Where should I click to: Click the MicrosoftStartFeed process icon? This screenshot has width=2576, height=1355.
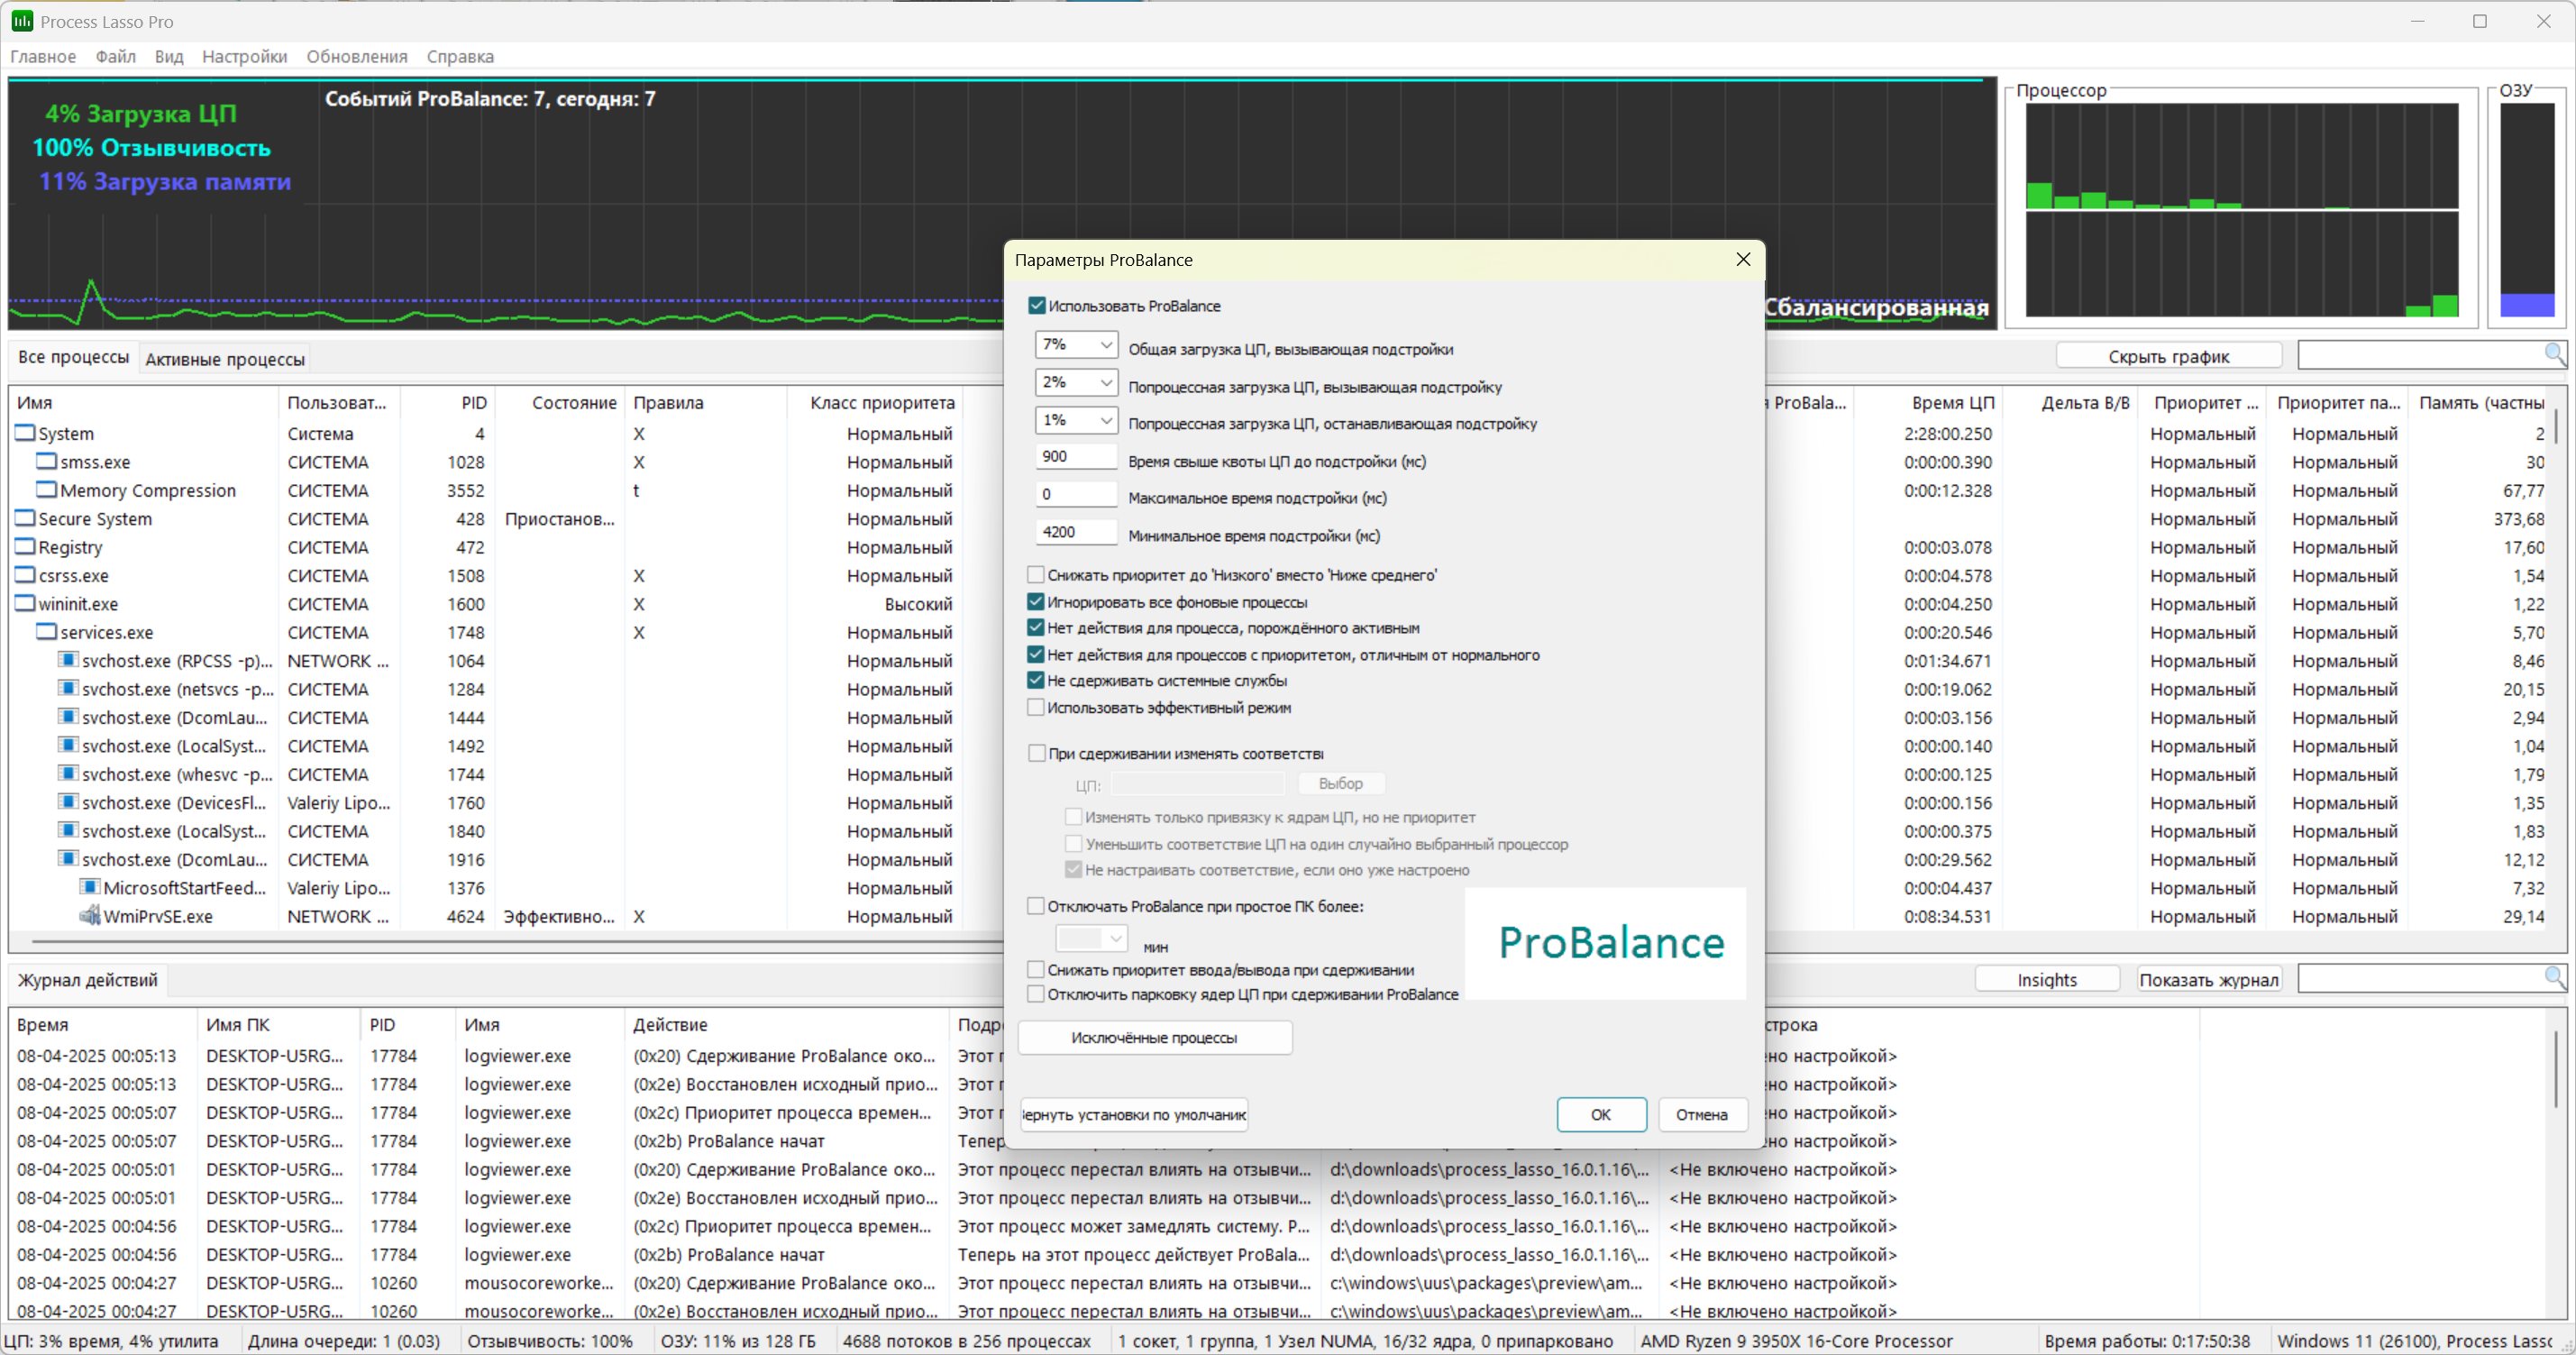pos(90,887)
